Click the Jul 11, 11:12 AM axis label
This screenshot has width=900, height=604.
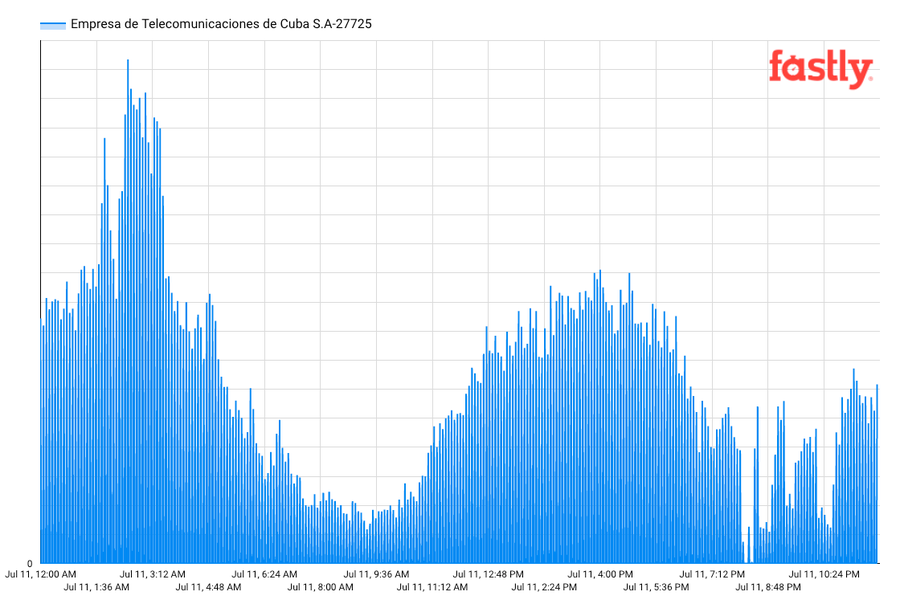[x=432, y=587]
